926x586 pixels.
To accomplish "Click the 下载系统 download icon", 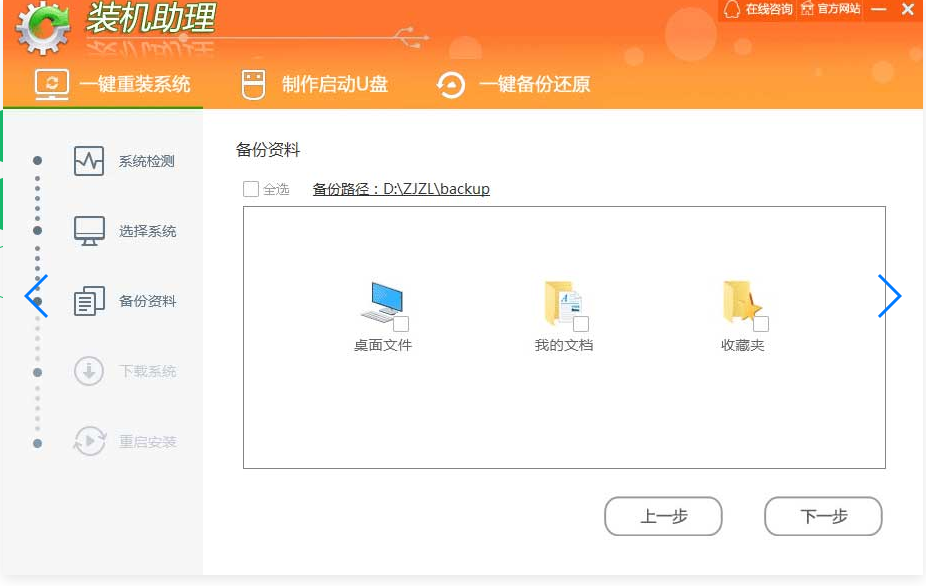I will point(89,371).
